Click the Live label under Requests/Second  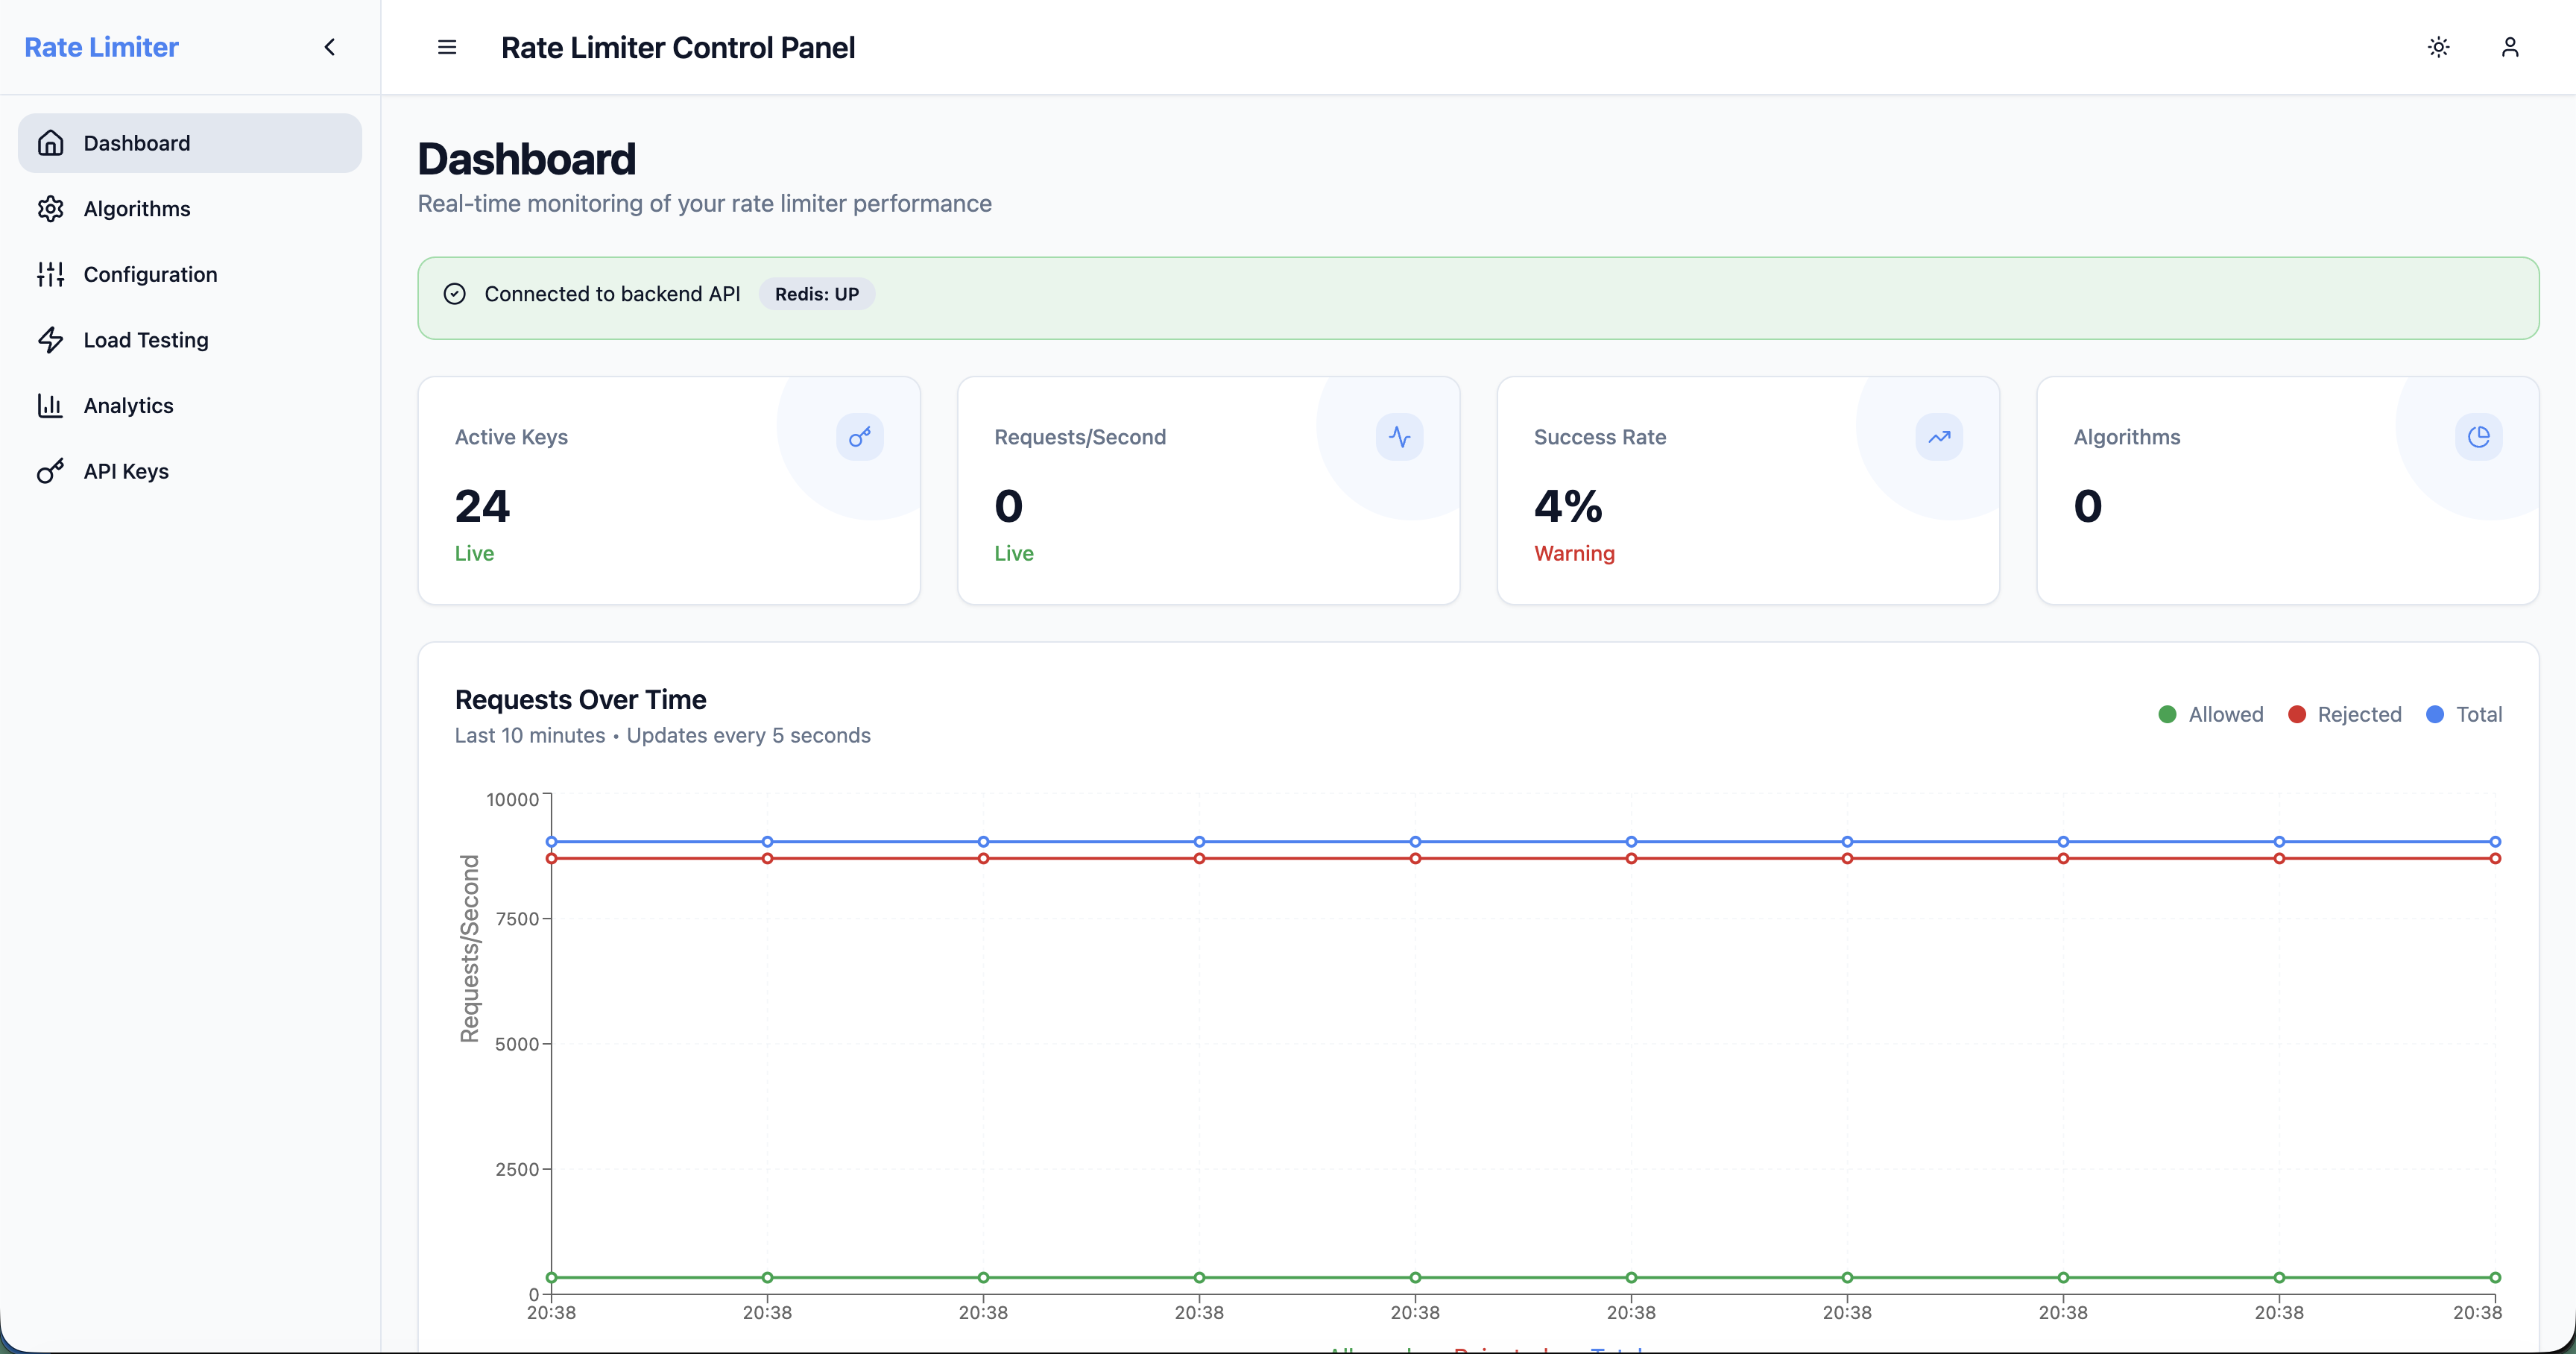1013,553
